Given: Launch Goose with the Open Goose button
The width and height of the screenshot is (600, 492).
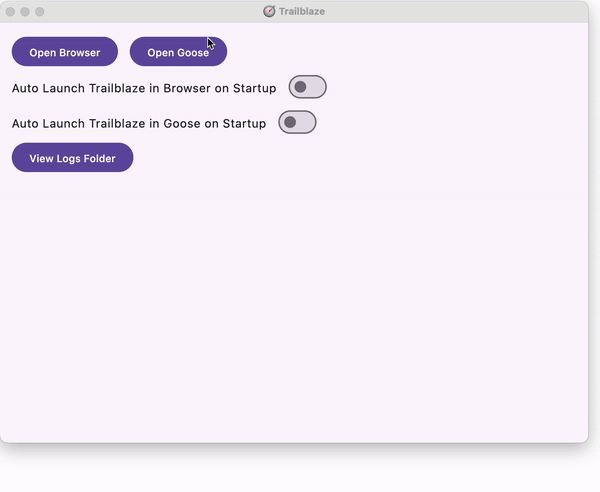Looking at the screenshot, I should tap(178, 52).
